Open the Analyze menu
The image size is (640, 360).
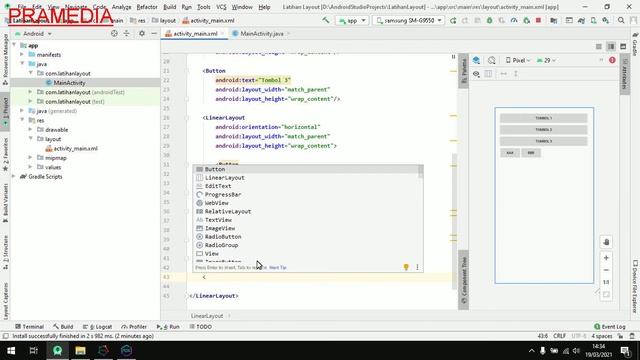(121, 7)
